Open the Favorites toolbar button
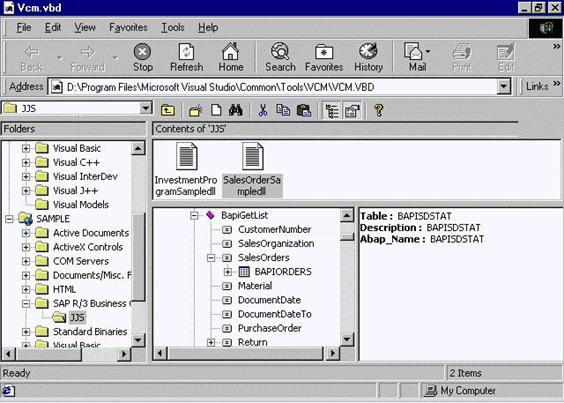Screen dimensions: 564x403 click(324, 57)
